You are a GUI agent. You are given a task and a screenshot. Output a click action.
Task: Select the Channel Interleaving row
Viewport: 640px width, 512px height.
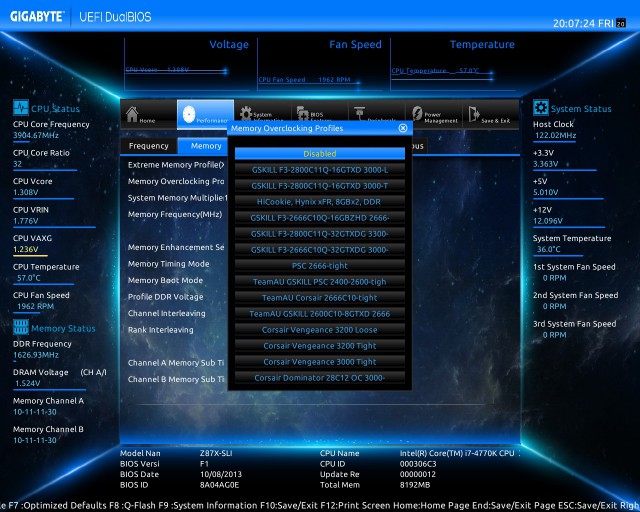[x=167, y=314]
